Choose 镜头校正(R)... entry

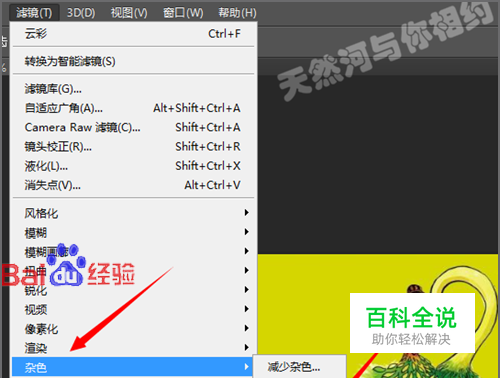coord(133,147)
